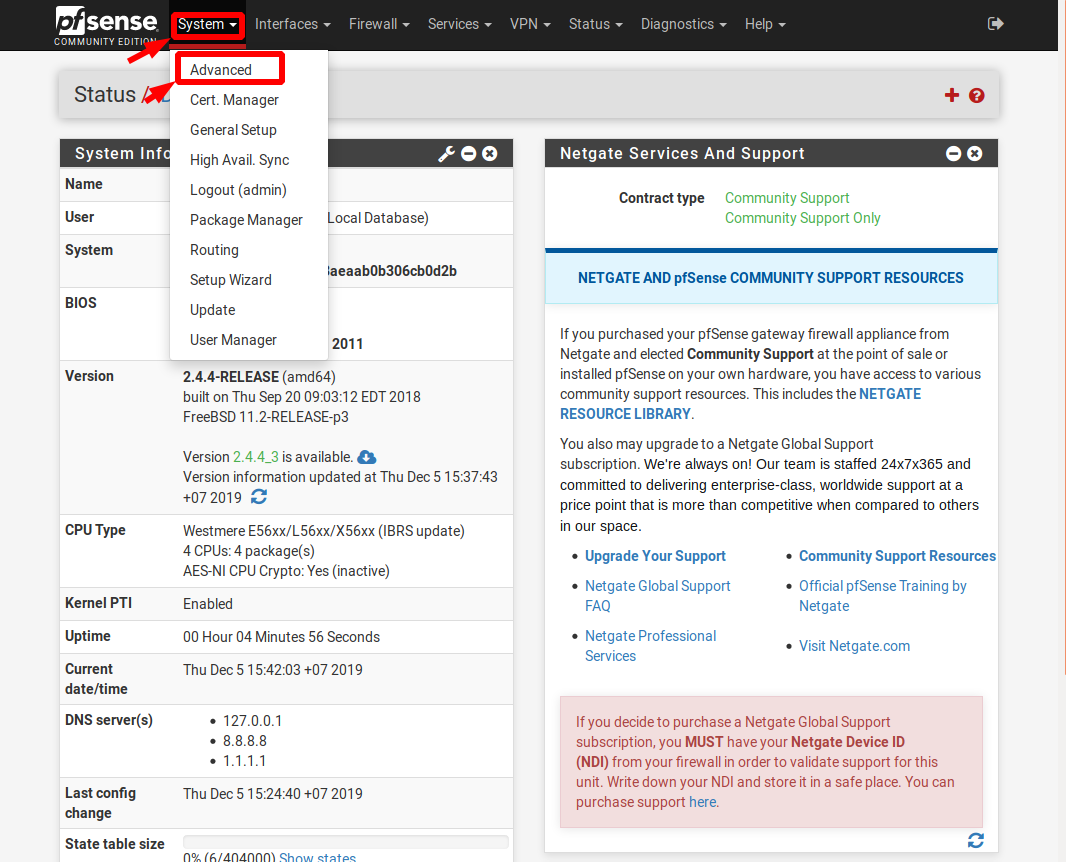This screenshot has width=1066, height=862.
Task: Click DNS server 1.1.1.1 entry
Action: coord(244,761)
